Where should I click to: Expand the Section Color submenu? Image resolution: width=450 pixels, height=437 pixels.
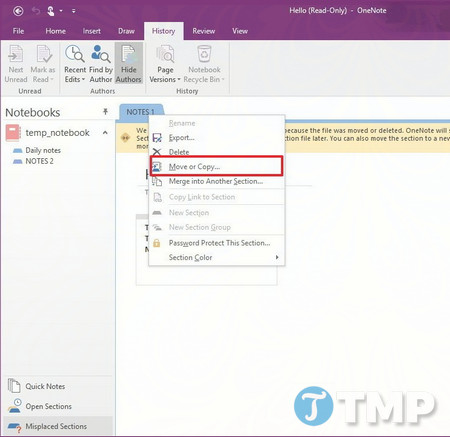coord(217,258)
